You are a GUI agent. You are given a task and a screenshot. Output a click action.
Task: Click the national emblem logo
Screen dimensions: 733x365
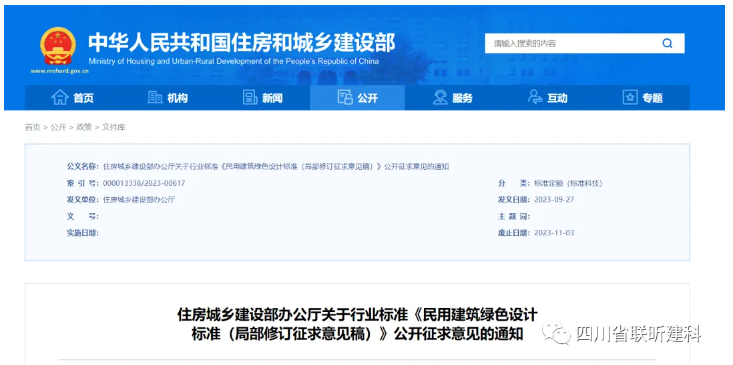point(58,46)
